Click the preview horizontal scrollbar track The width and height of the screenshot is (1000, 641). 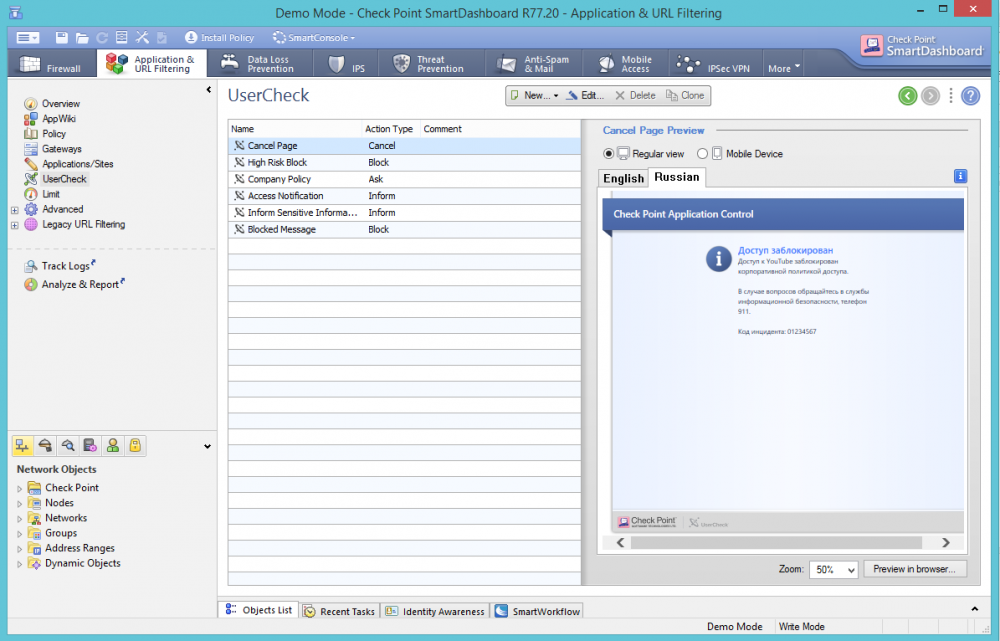coord(776,542)
